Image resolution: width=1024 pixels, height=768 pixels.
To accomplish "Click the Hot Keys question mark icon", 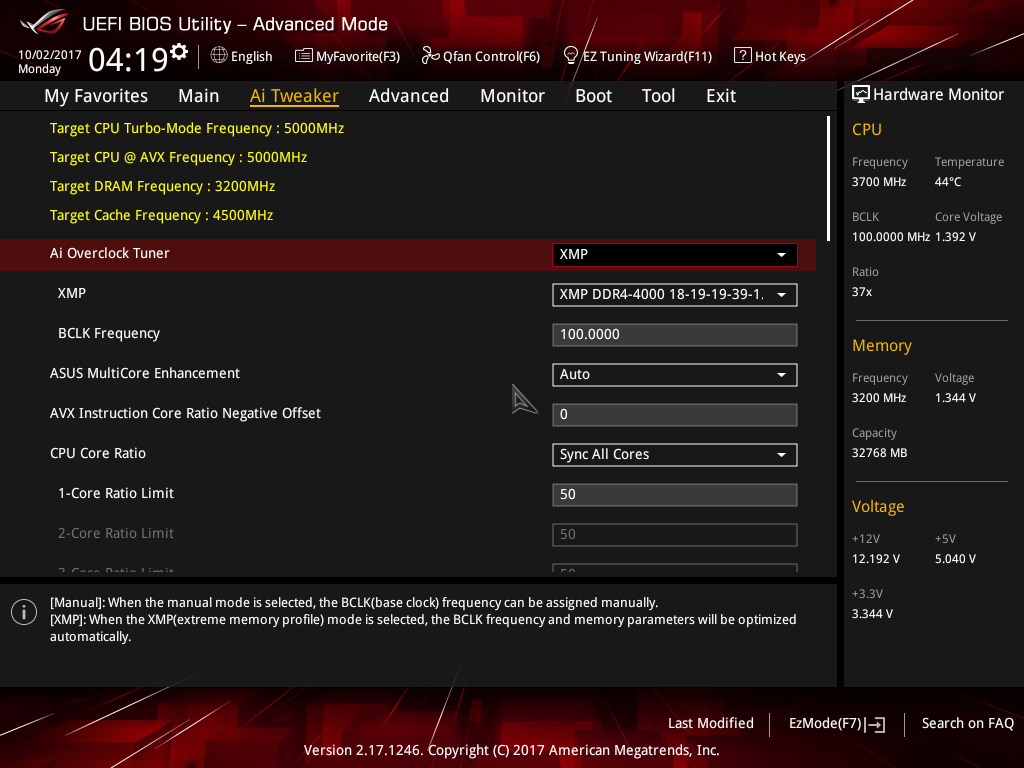I will (x=743, y=56).
